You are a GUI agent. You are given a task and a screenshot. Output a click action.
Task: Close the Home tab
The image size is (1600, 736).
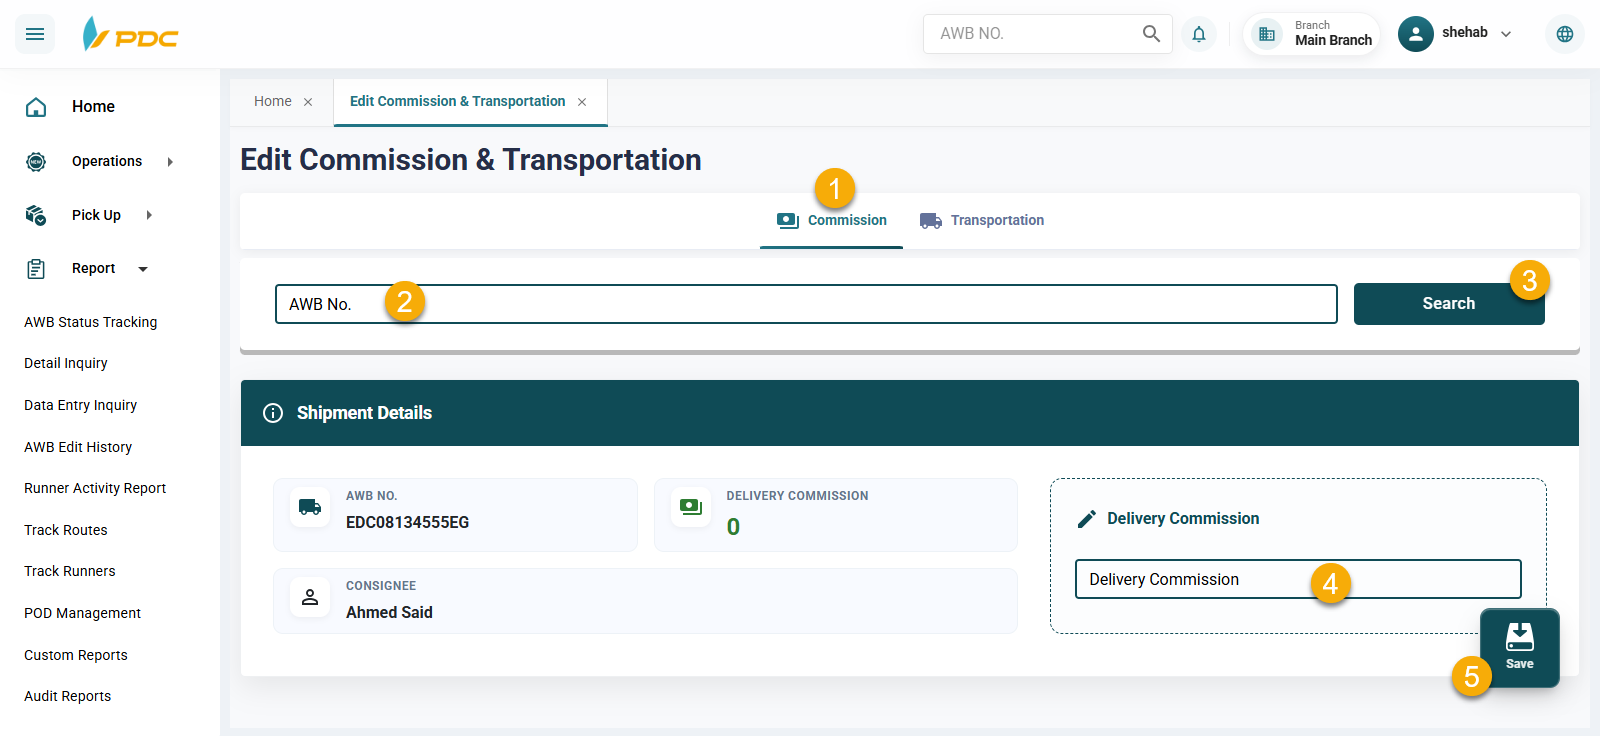click(308, 102)
